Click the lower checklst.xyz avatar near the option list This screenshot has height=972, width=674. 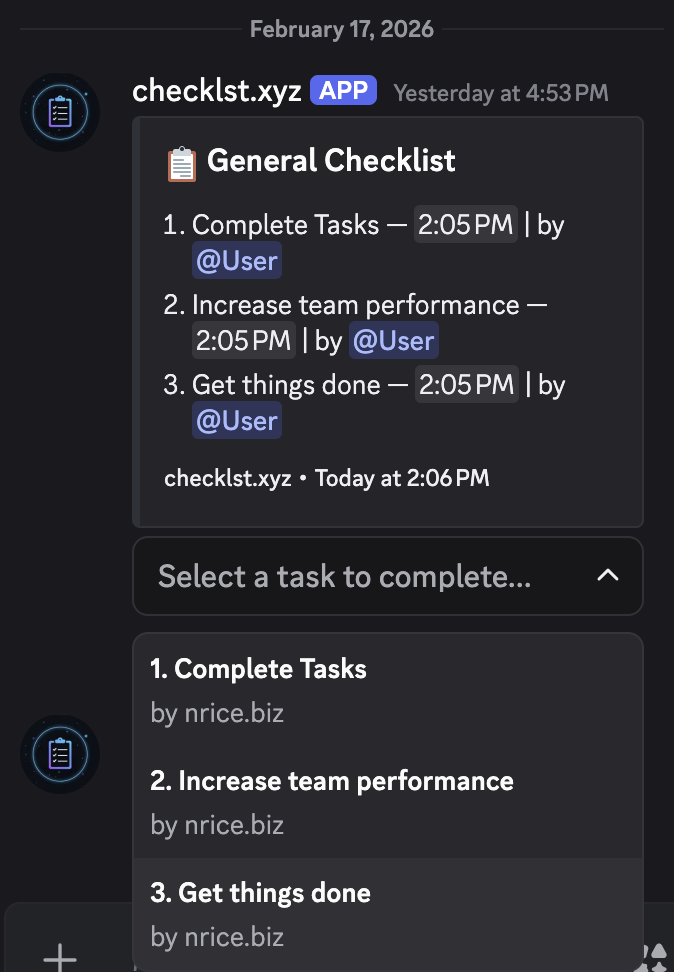tap(60, 754)
